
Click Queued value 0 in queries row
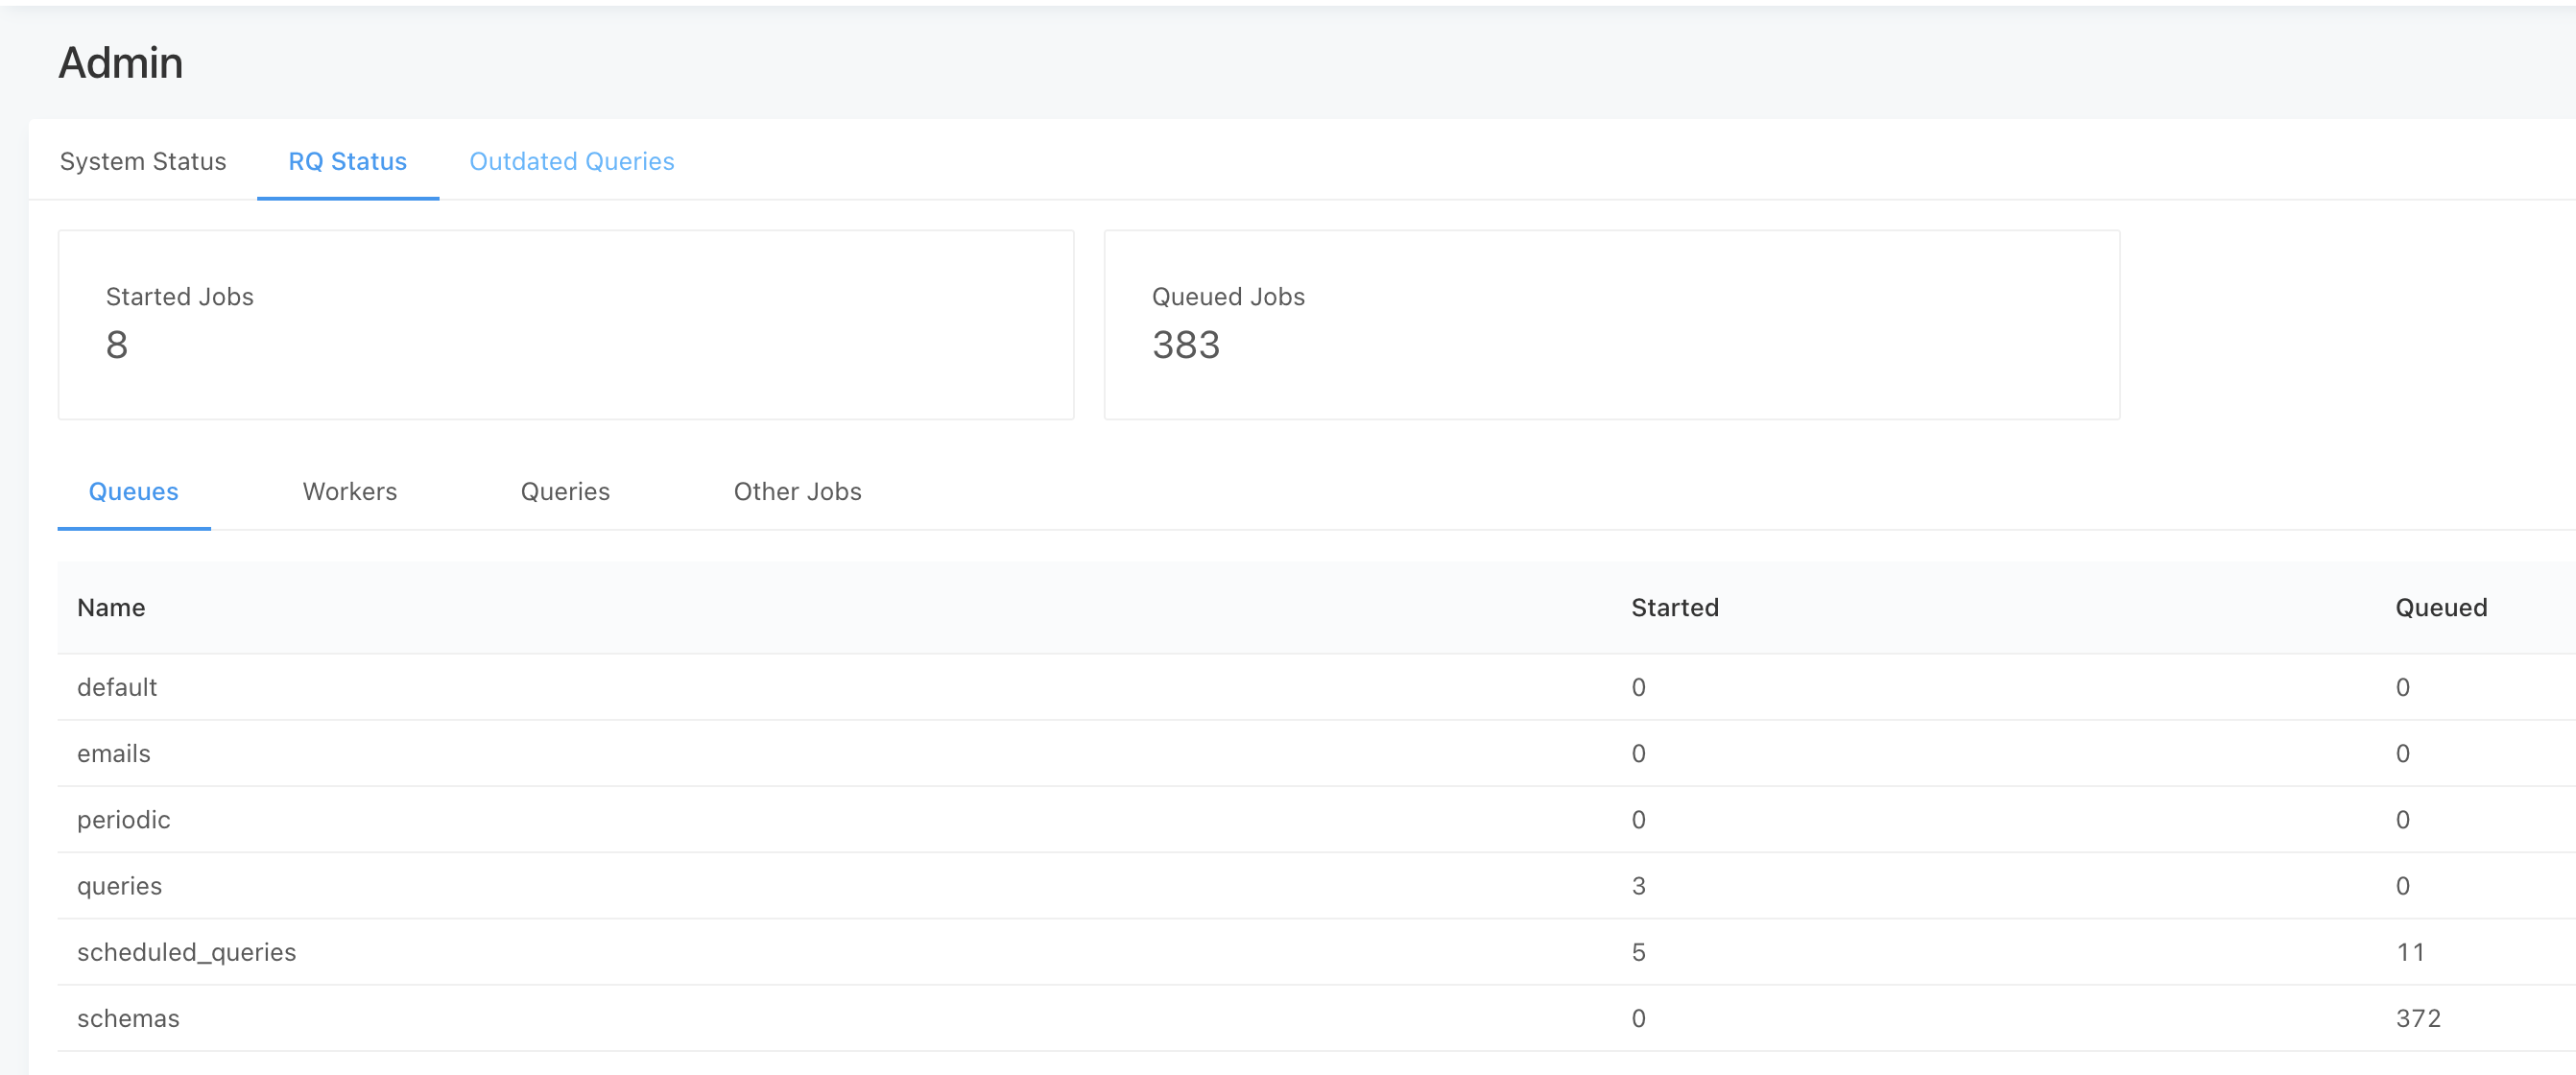pos(2402,886)
